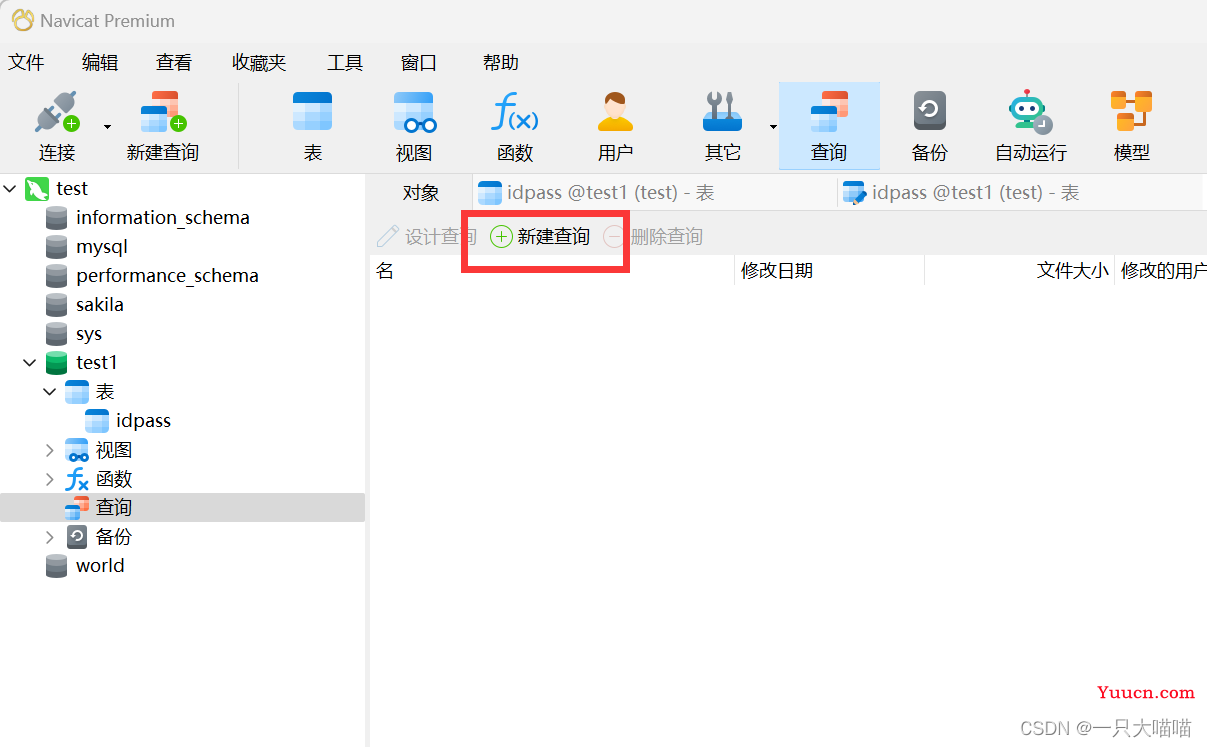Collapse the test connection node

tap(10, 188)
